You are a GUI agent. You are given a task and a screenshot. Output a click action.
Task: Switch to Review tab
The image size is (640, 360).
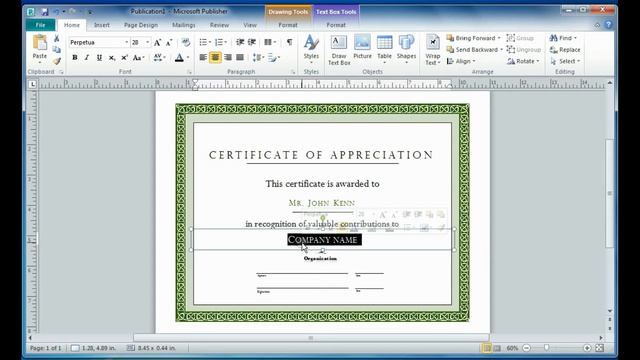click(x=219, y=25)
